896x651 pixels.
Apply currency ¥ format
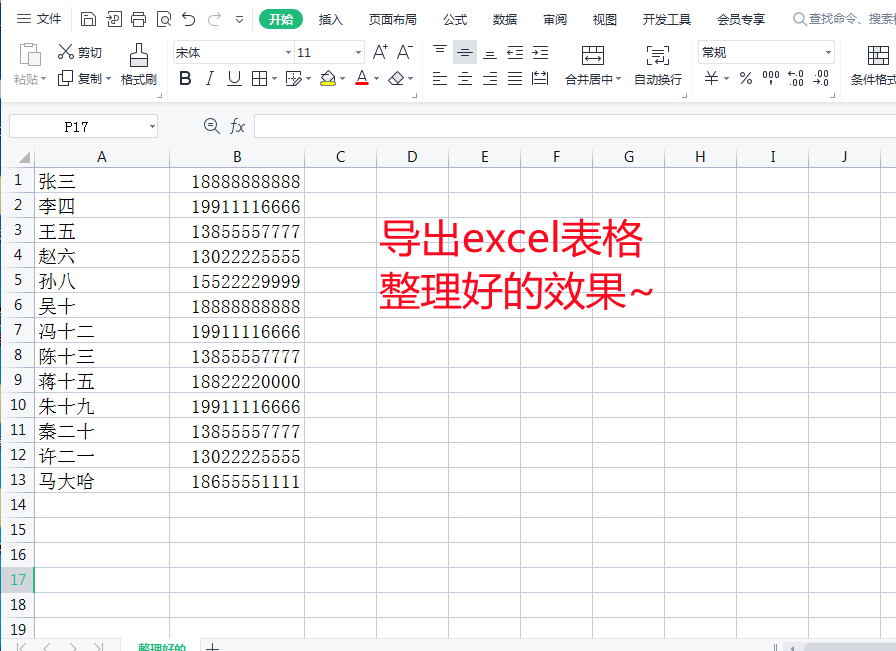(711, 78)
